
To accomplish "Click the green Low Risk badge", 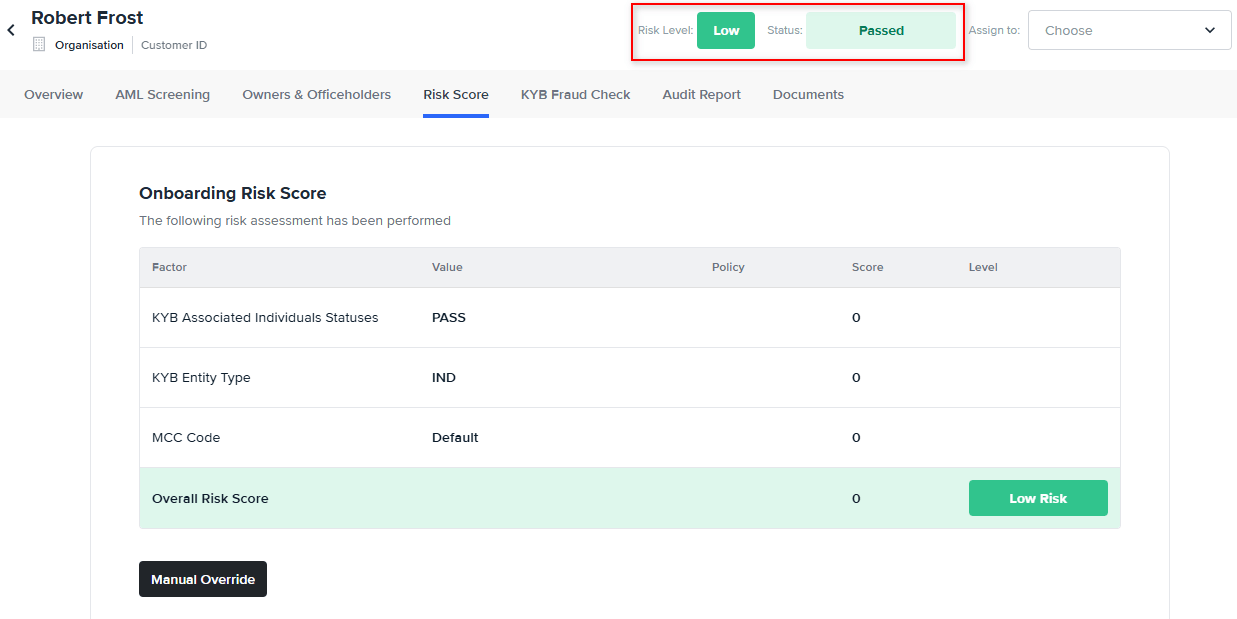I will (1037, 498).
